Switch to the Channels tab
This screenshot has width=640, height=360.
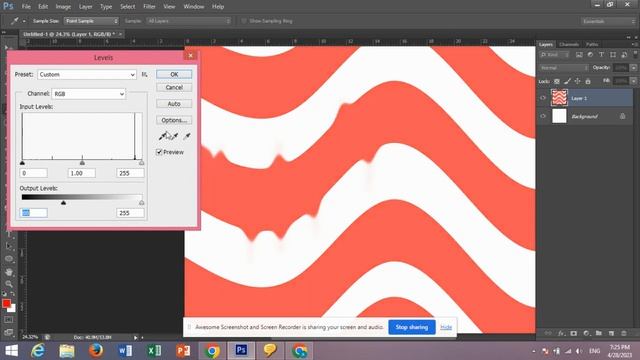click(569, 44)
